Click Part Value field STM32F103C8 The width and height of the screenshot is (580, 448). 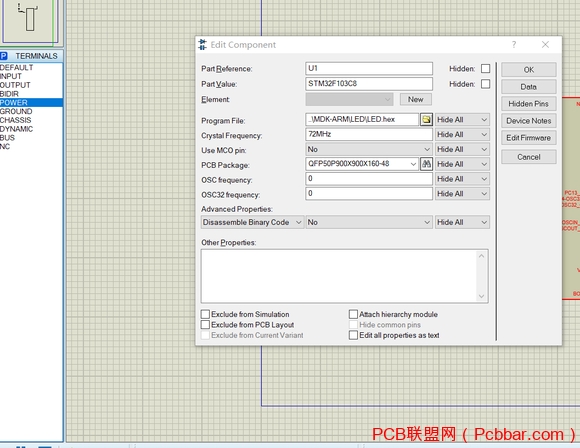pyautogui.click(x=369, y=84)
